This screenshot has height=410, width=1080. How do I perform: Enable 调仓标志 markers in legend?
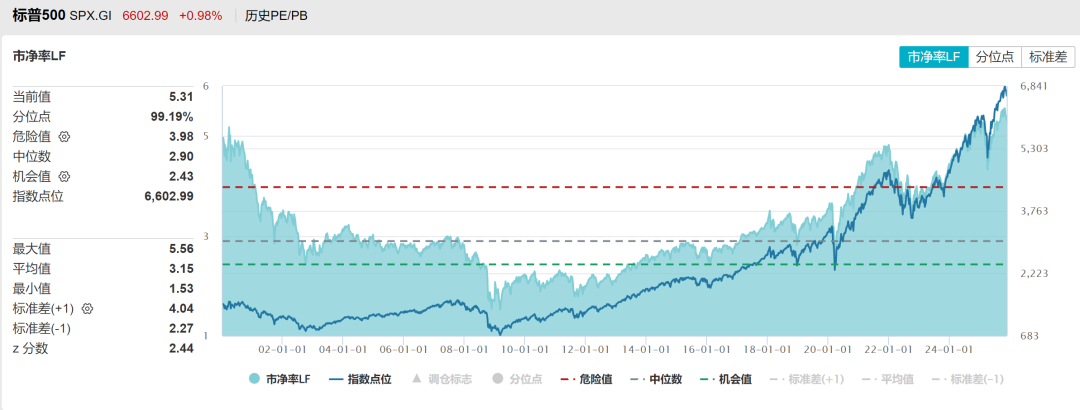coord(443,379)
